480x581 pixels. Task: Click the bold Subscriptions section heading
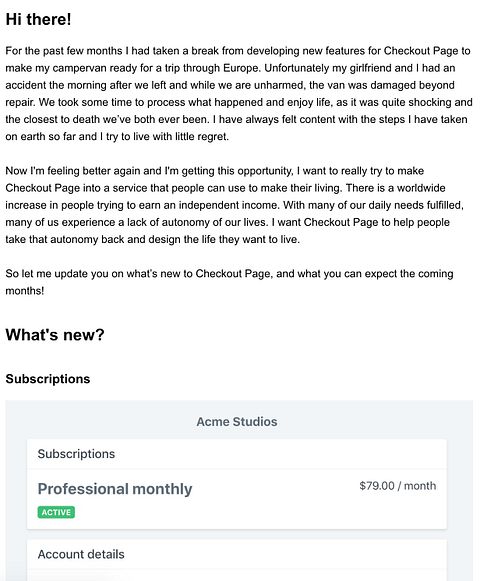click(48, 379)
